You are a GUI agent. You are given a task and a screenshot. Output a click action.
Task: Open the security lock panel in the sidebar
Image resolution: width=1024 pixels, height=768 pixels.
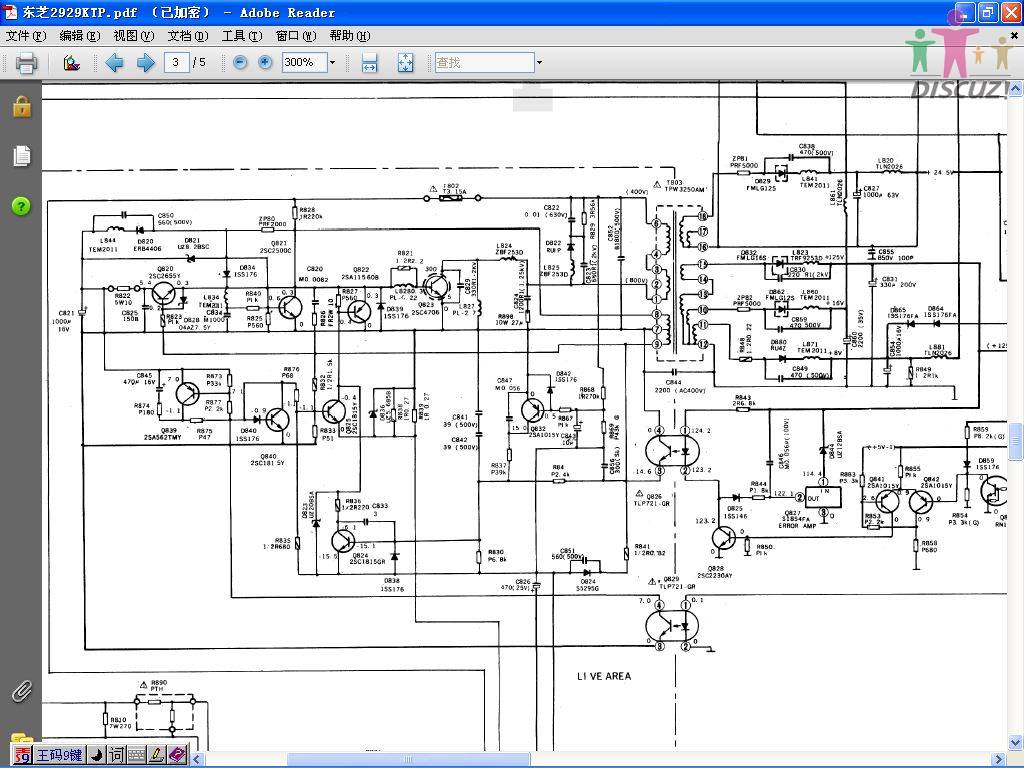22,106
